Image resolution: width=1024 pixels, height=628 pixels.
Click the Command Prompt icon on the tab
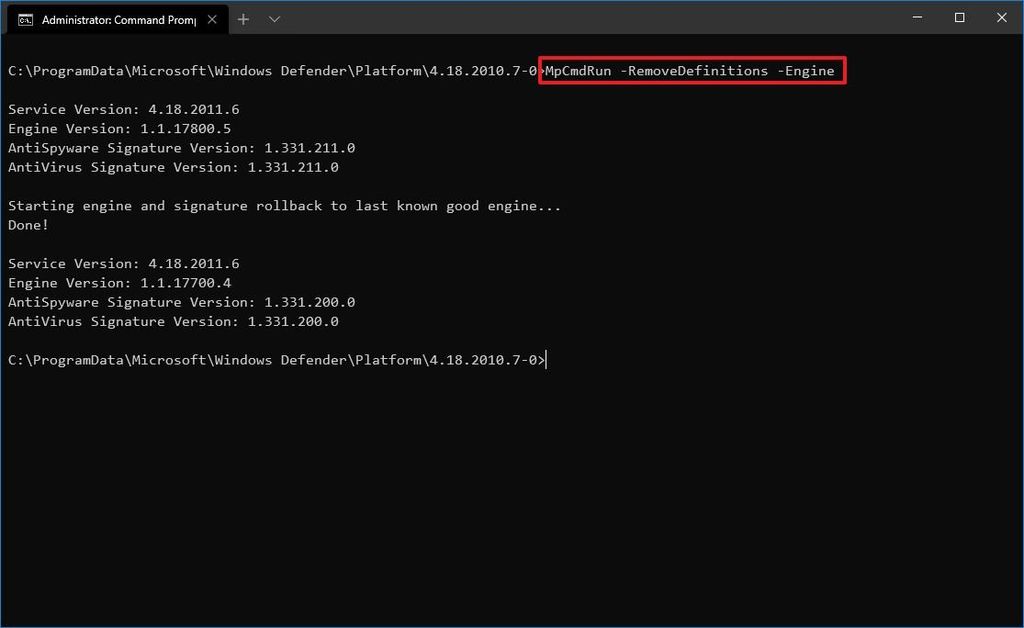(27, 18)
